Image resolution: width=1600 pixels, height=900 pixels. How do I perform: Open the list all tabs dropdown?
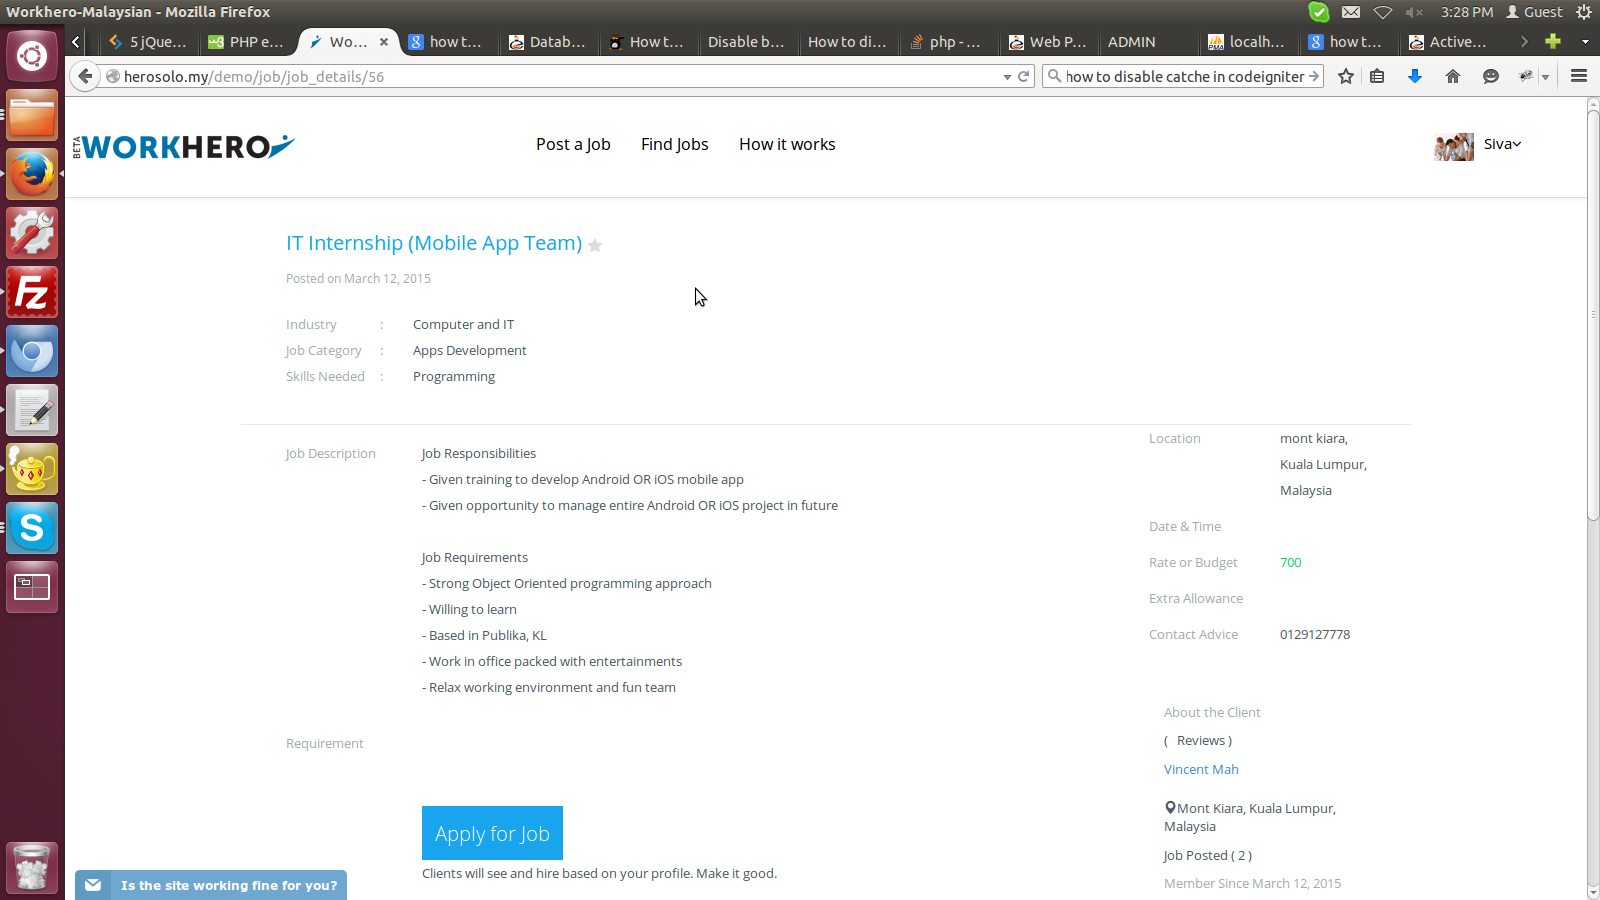pyautogui.click(x=1585, y=42)
